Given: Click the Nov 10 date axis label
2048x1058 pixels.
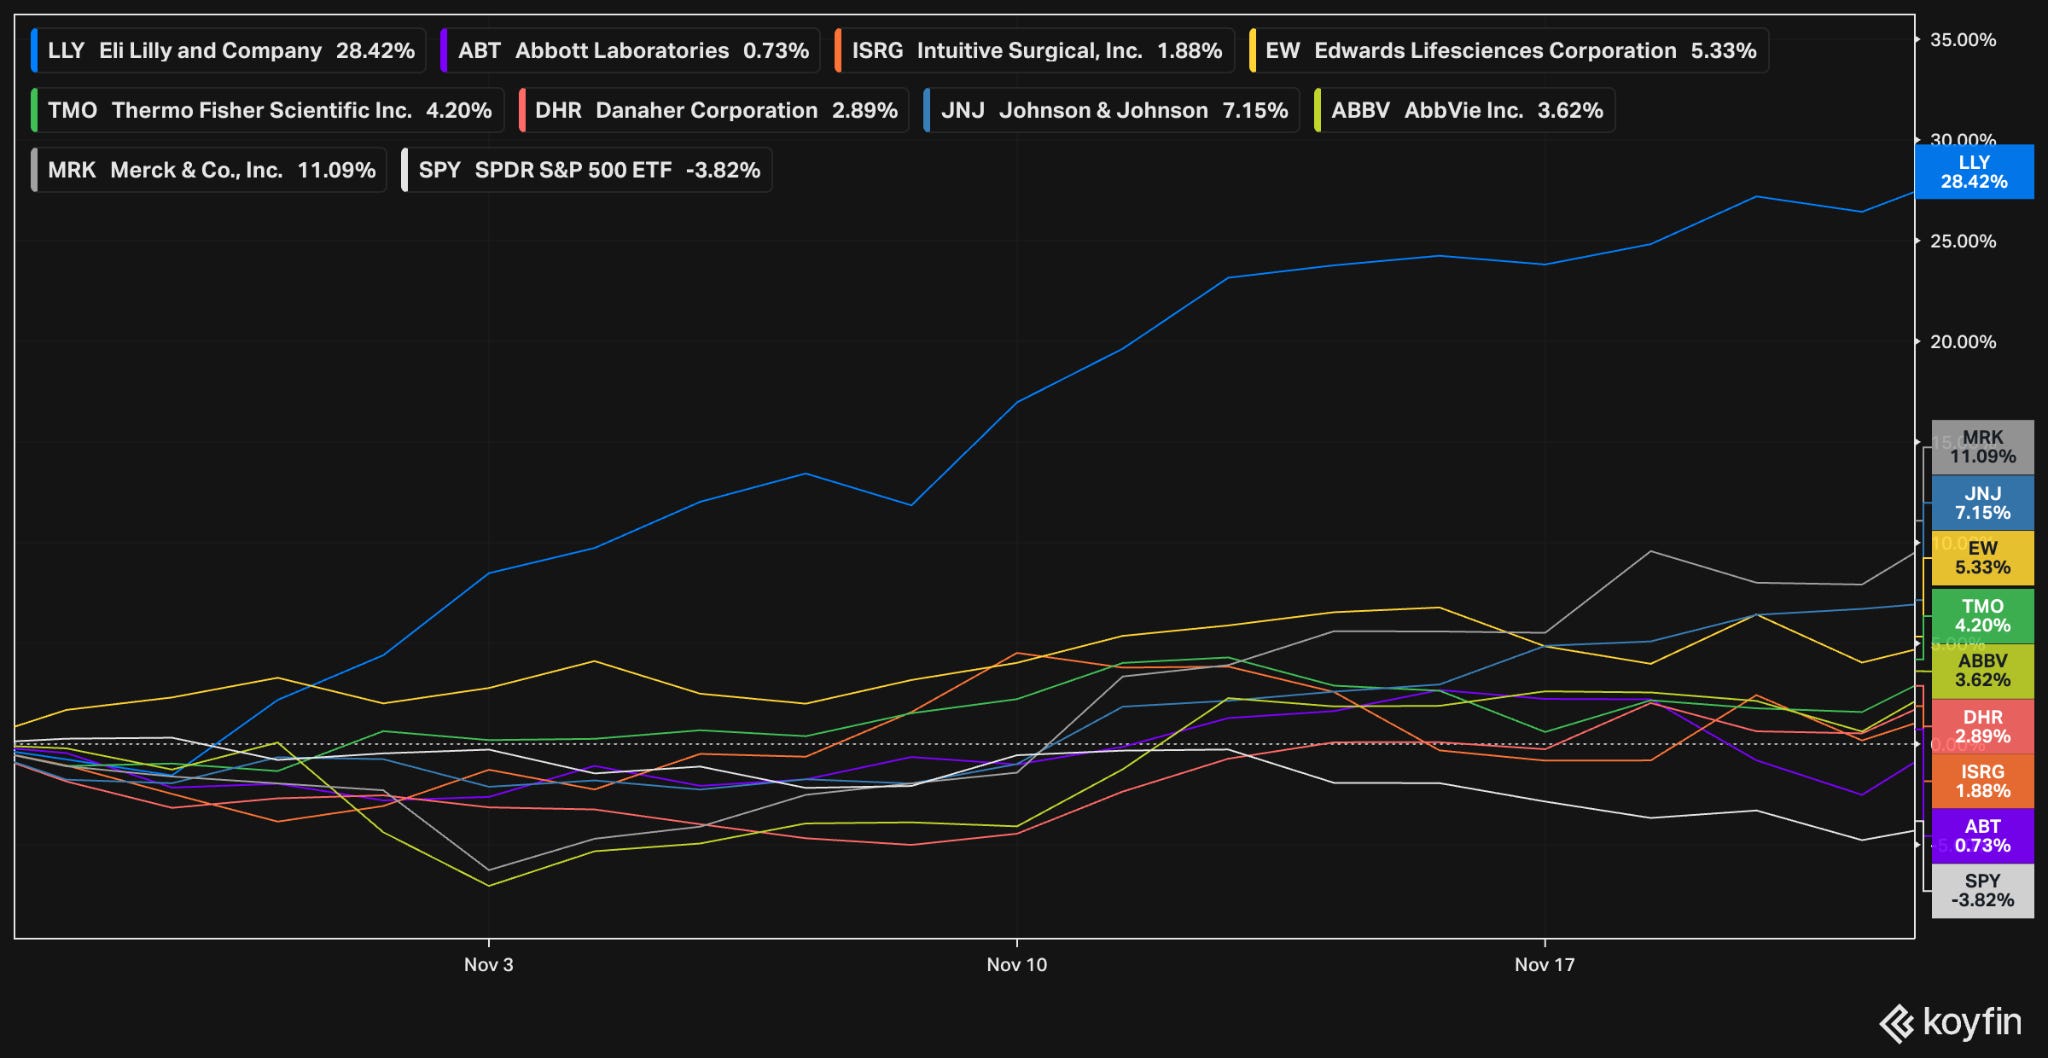Looking at the screenshot, I should 1017,965.
